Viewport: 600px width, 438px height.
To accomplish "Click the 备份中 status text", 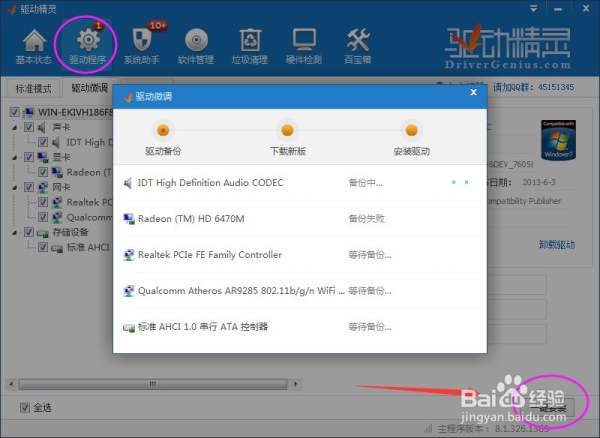I will pyautogui.click(x=365, y=183).
